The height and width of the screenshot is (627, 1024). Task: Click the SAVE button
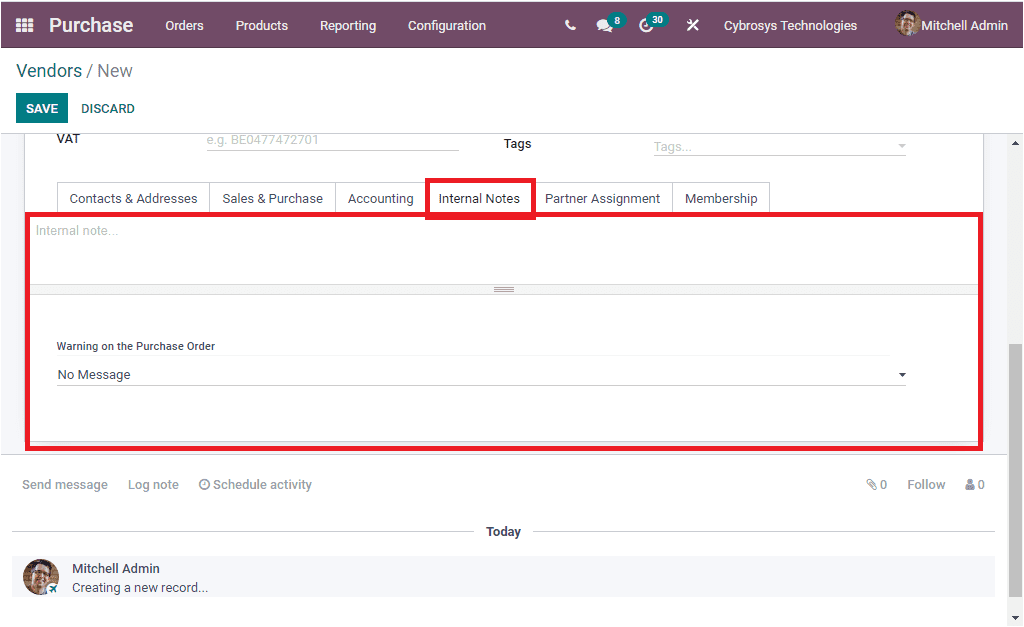(41, 108)
